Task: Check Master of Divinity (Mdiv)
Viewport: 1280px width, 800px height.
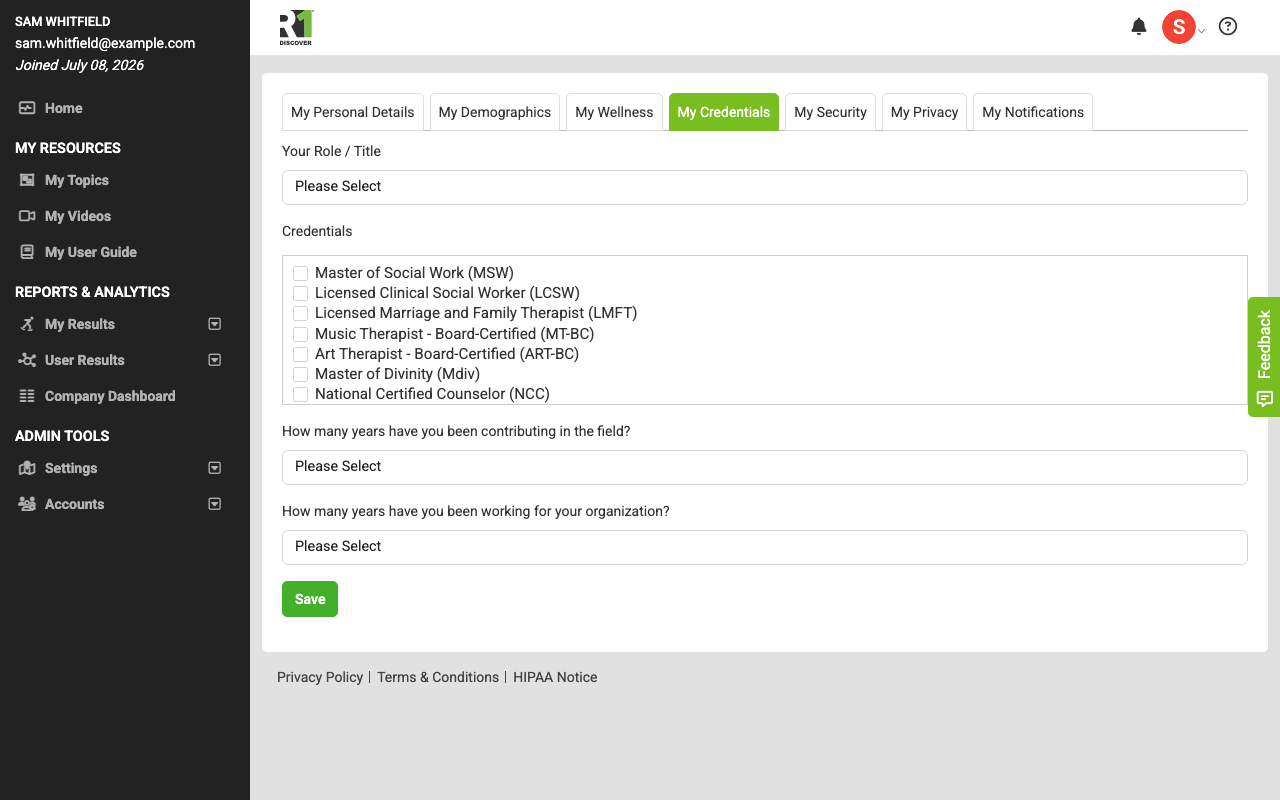Action: click(300, 374)
